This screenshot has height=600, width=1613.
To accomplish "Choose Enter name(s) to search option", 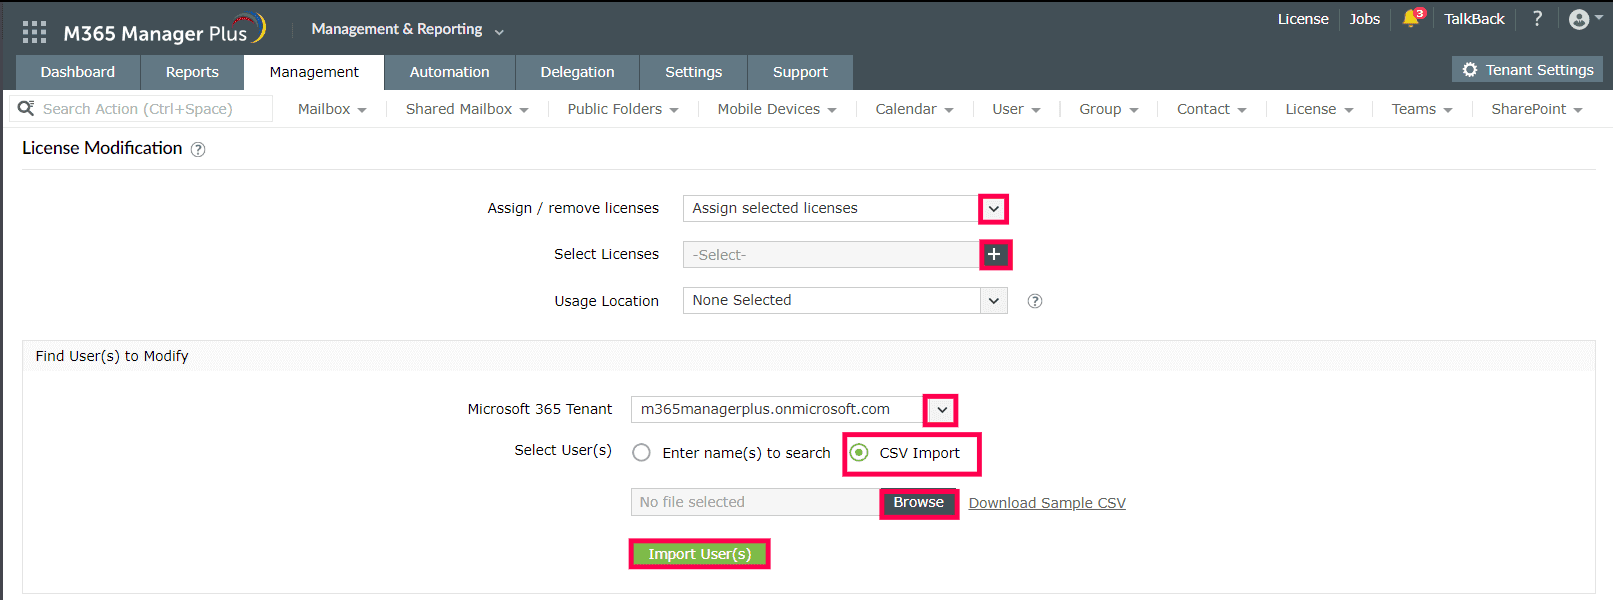I will pos(642,453).
